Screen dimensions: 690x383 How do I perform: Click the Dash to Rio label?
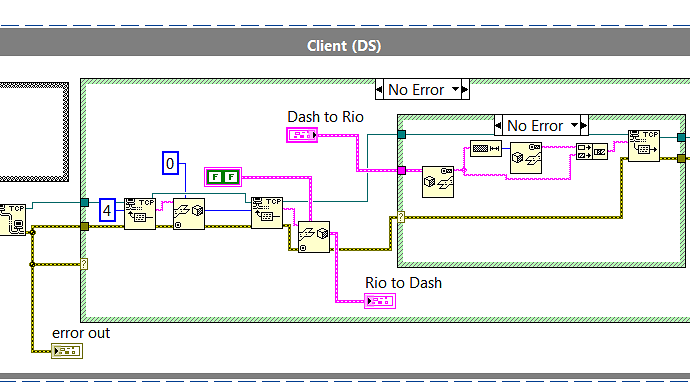[325, 117]
